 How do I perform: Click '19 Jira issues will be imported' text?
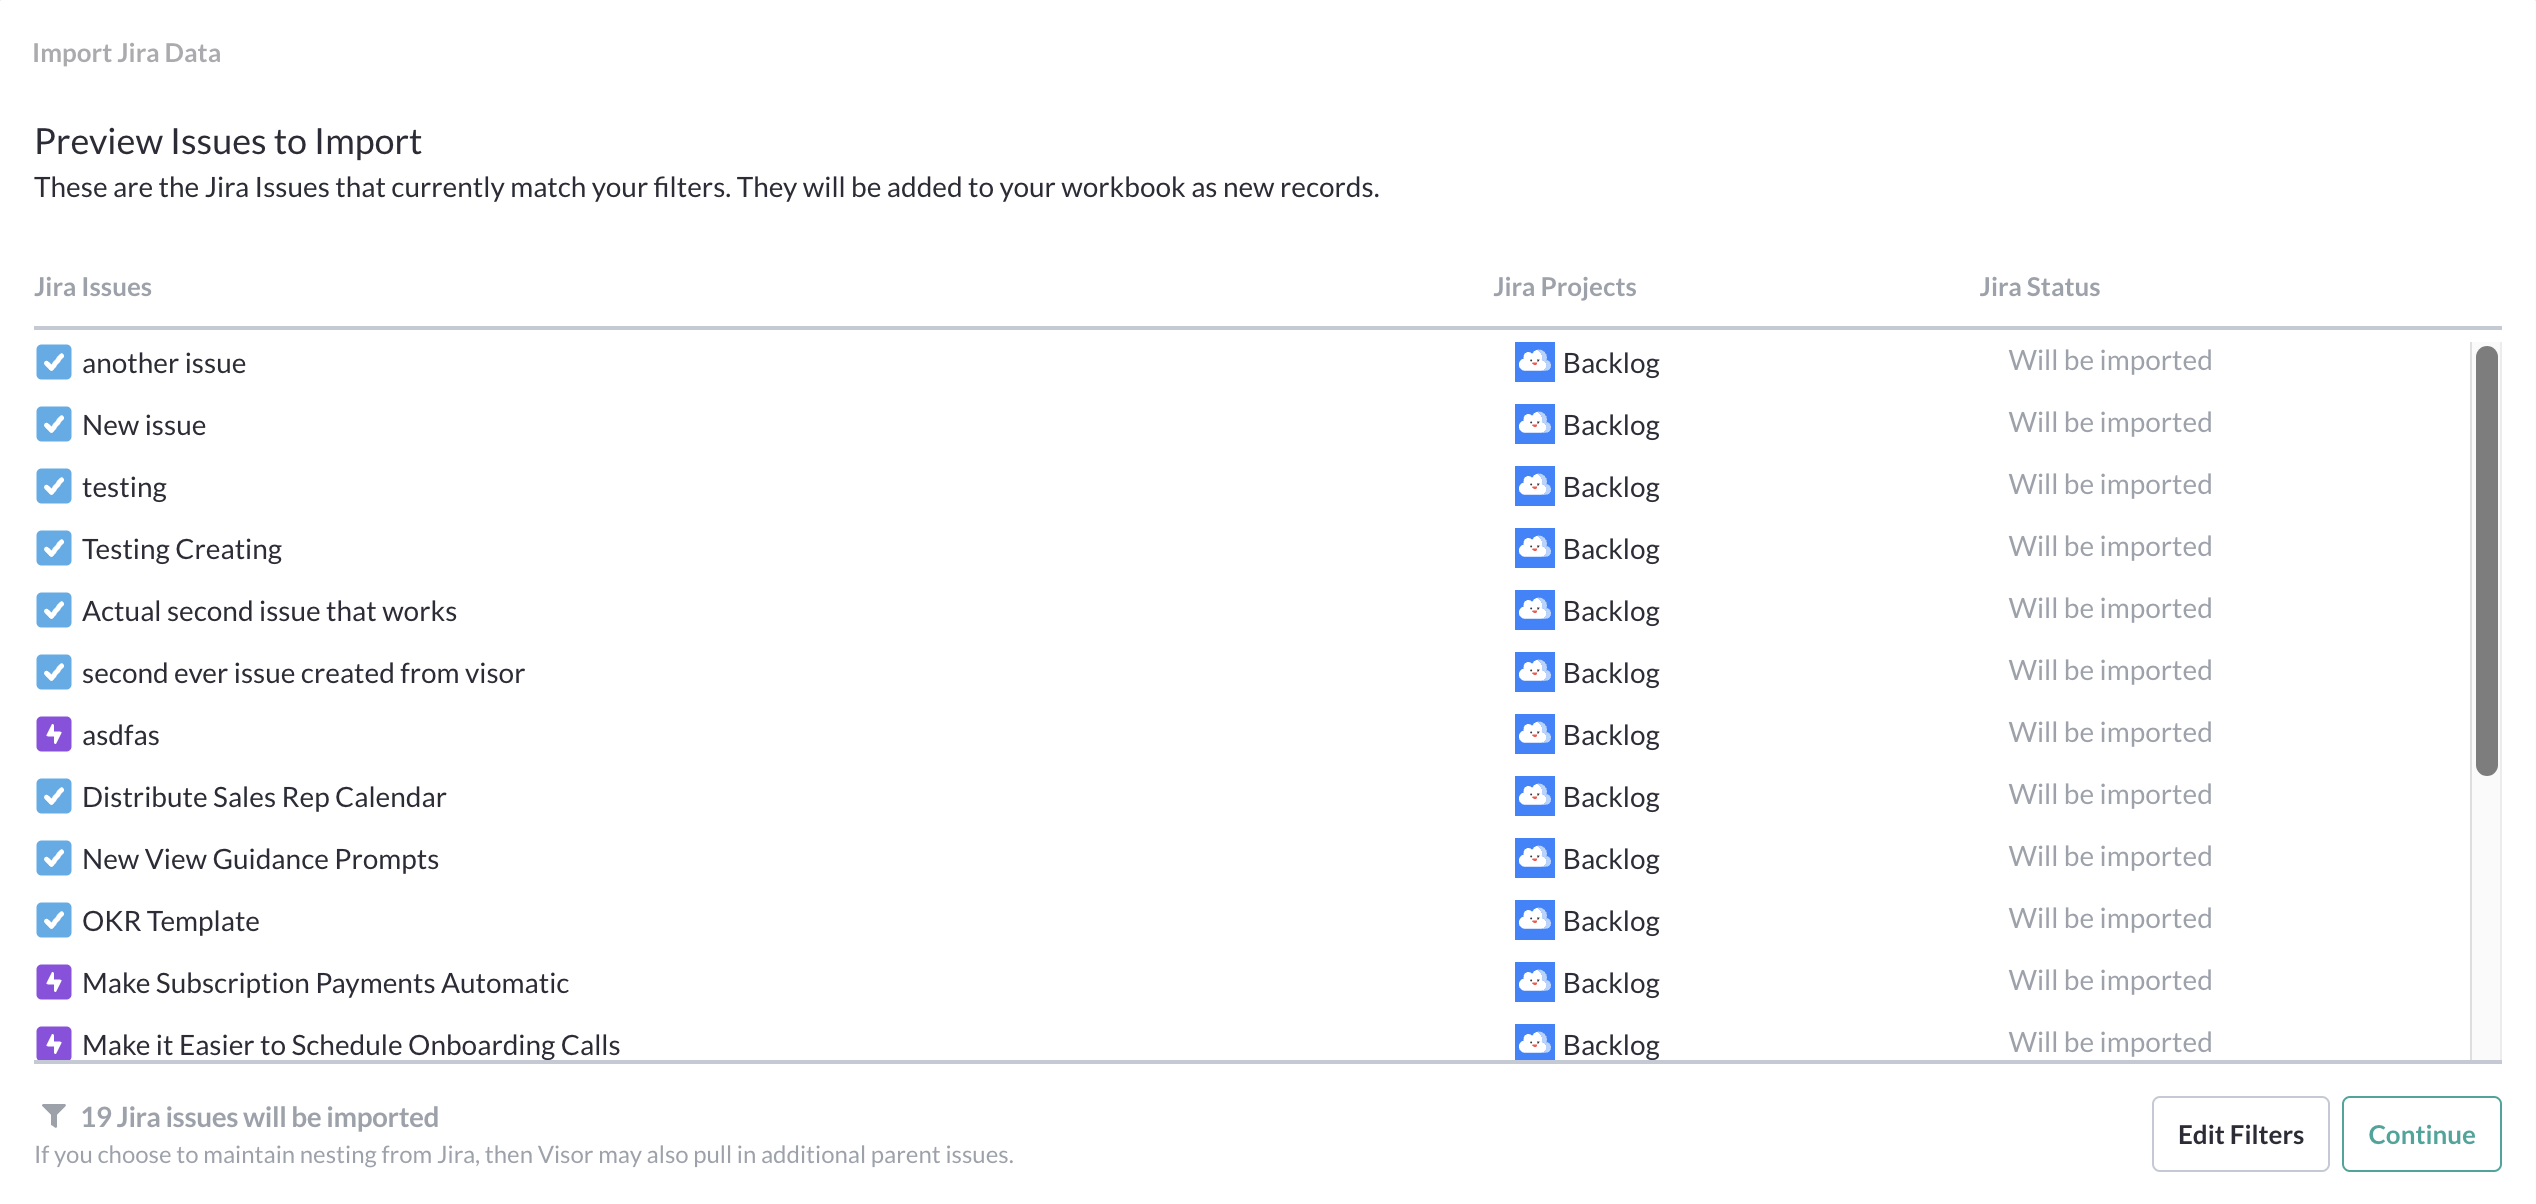(259, 1116)
